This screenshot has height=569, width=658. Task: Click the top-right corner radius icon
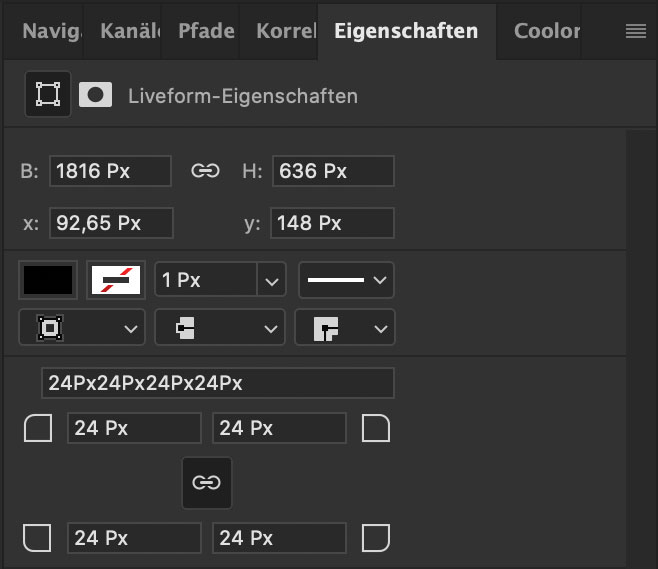[x=376, y=428]
